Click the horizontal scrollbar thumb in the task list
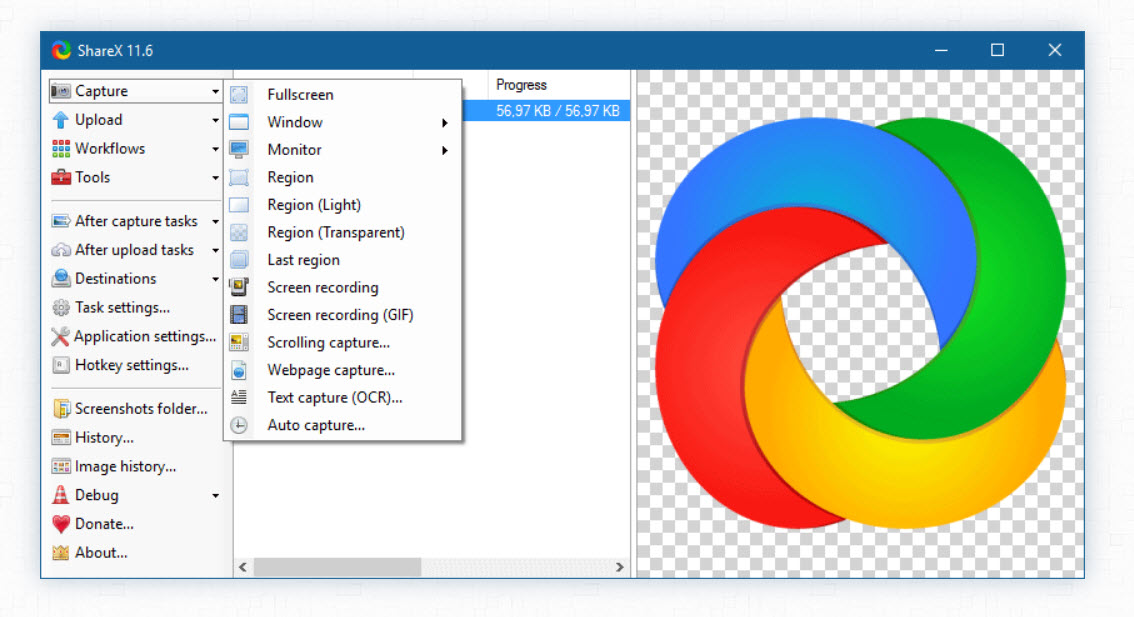 (337, 567)
